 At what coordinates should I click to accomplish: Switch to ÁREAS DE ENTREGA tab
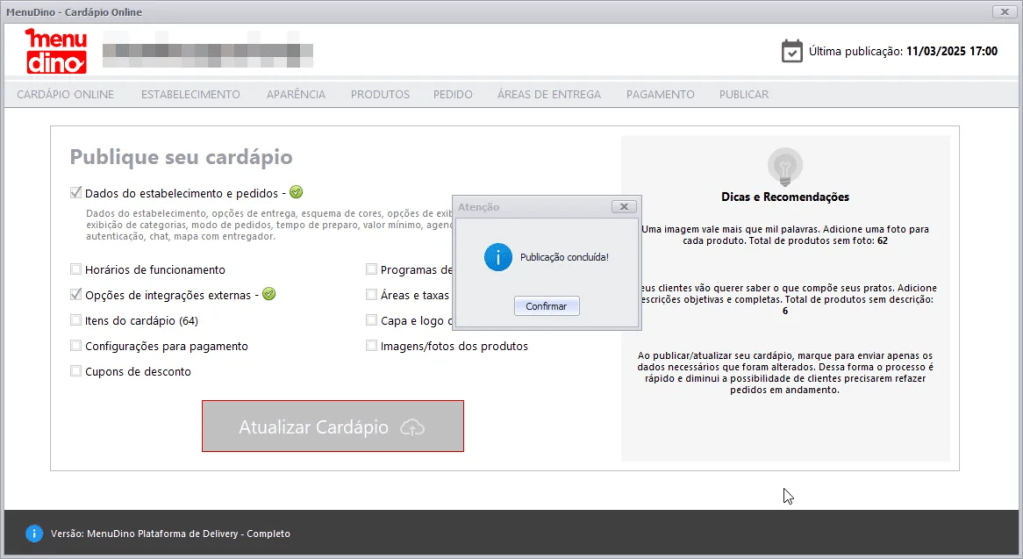click(549, 95)
